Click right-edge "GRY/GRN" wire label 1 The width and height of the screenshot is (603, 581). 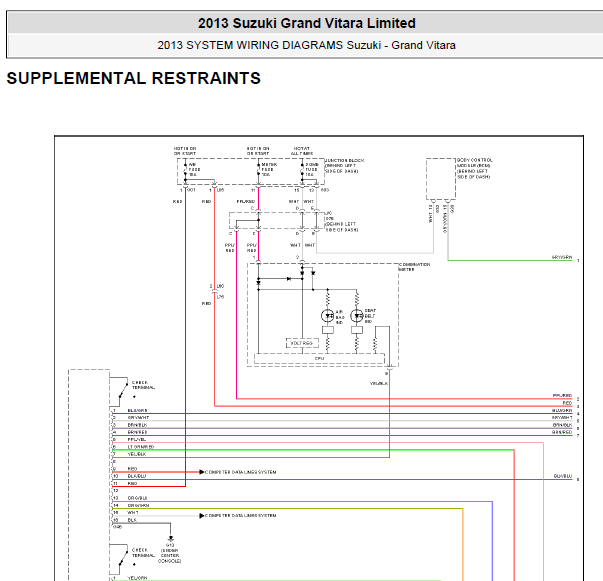pos(562,257)
